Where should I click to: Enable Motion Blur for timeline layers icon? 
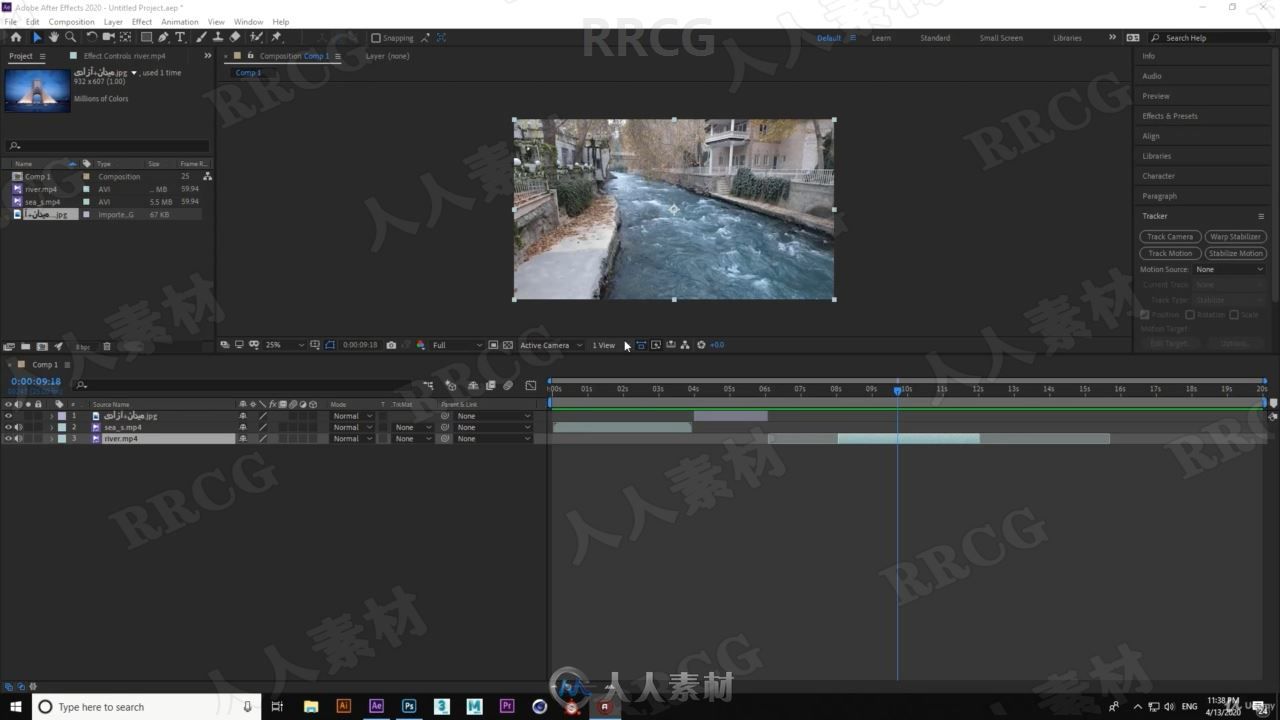click(508, 385)
